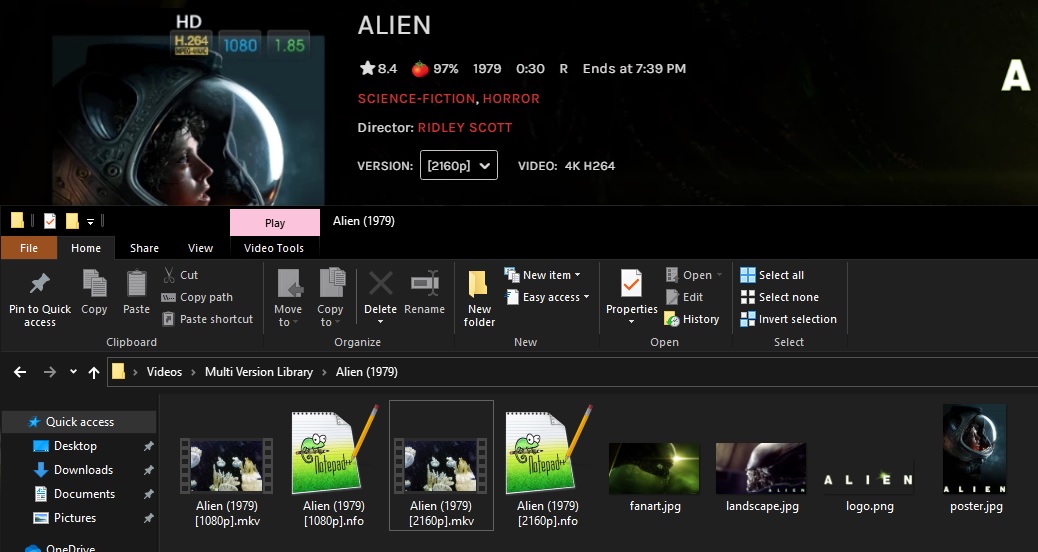
Task: Click Invert selection
Action: pos(789,319)
